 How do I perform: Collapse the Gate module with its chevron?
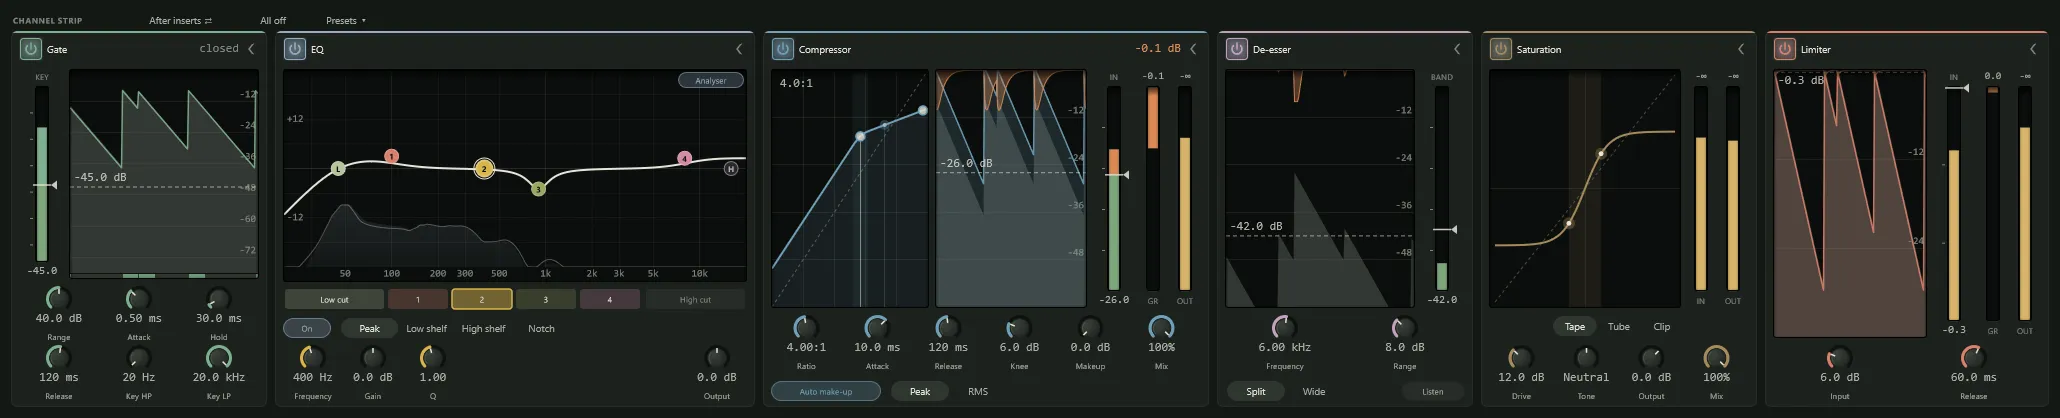coord(251,48)
